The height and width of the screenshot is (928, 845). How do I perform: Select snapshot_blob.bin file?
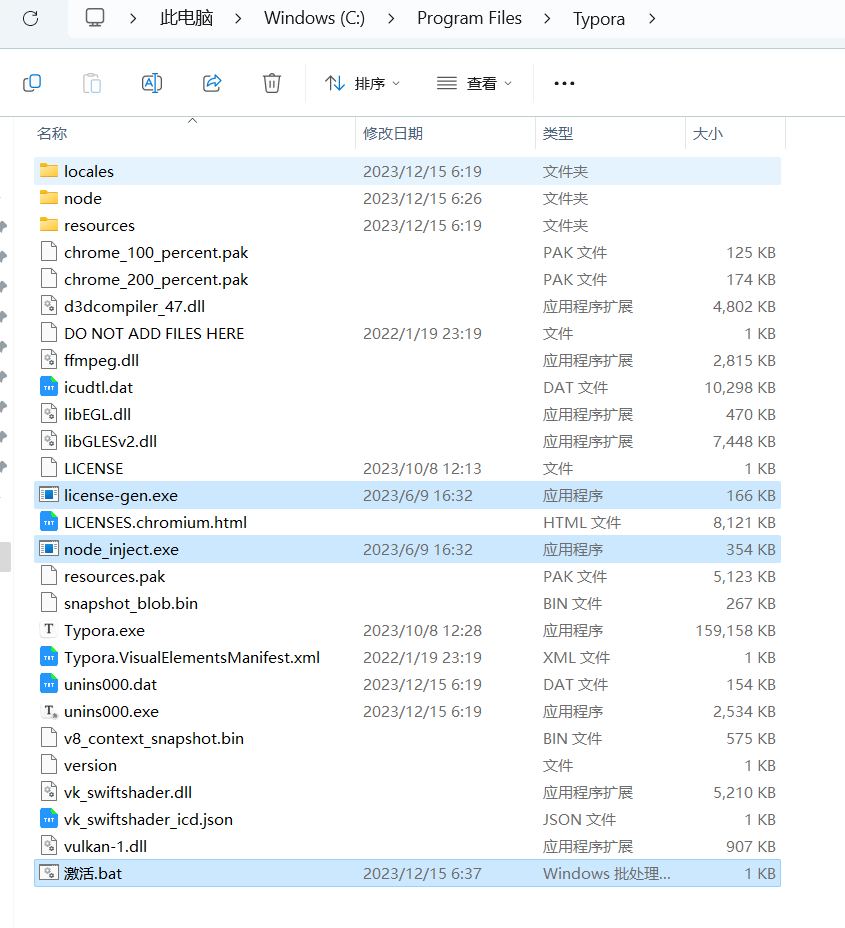click(x=407, y=603)
